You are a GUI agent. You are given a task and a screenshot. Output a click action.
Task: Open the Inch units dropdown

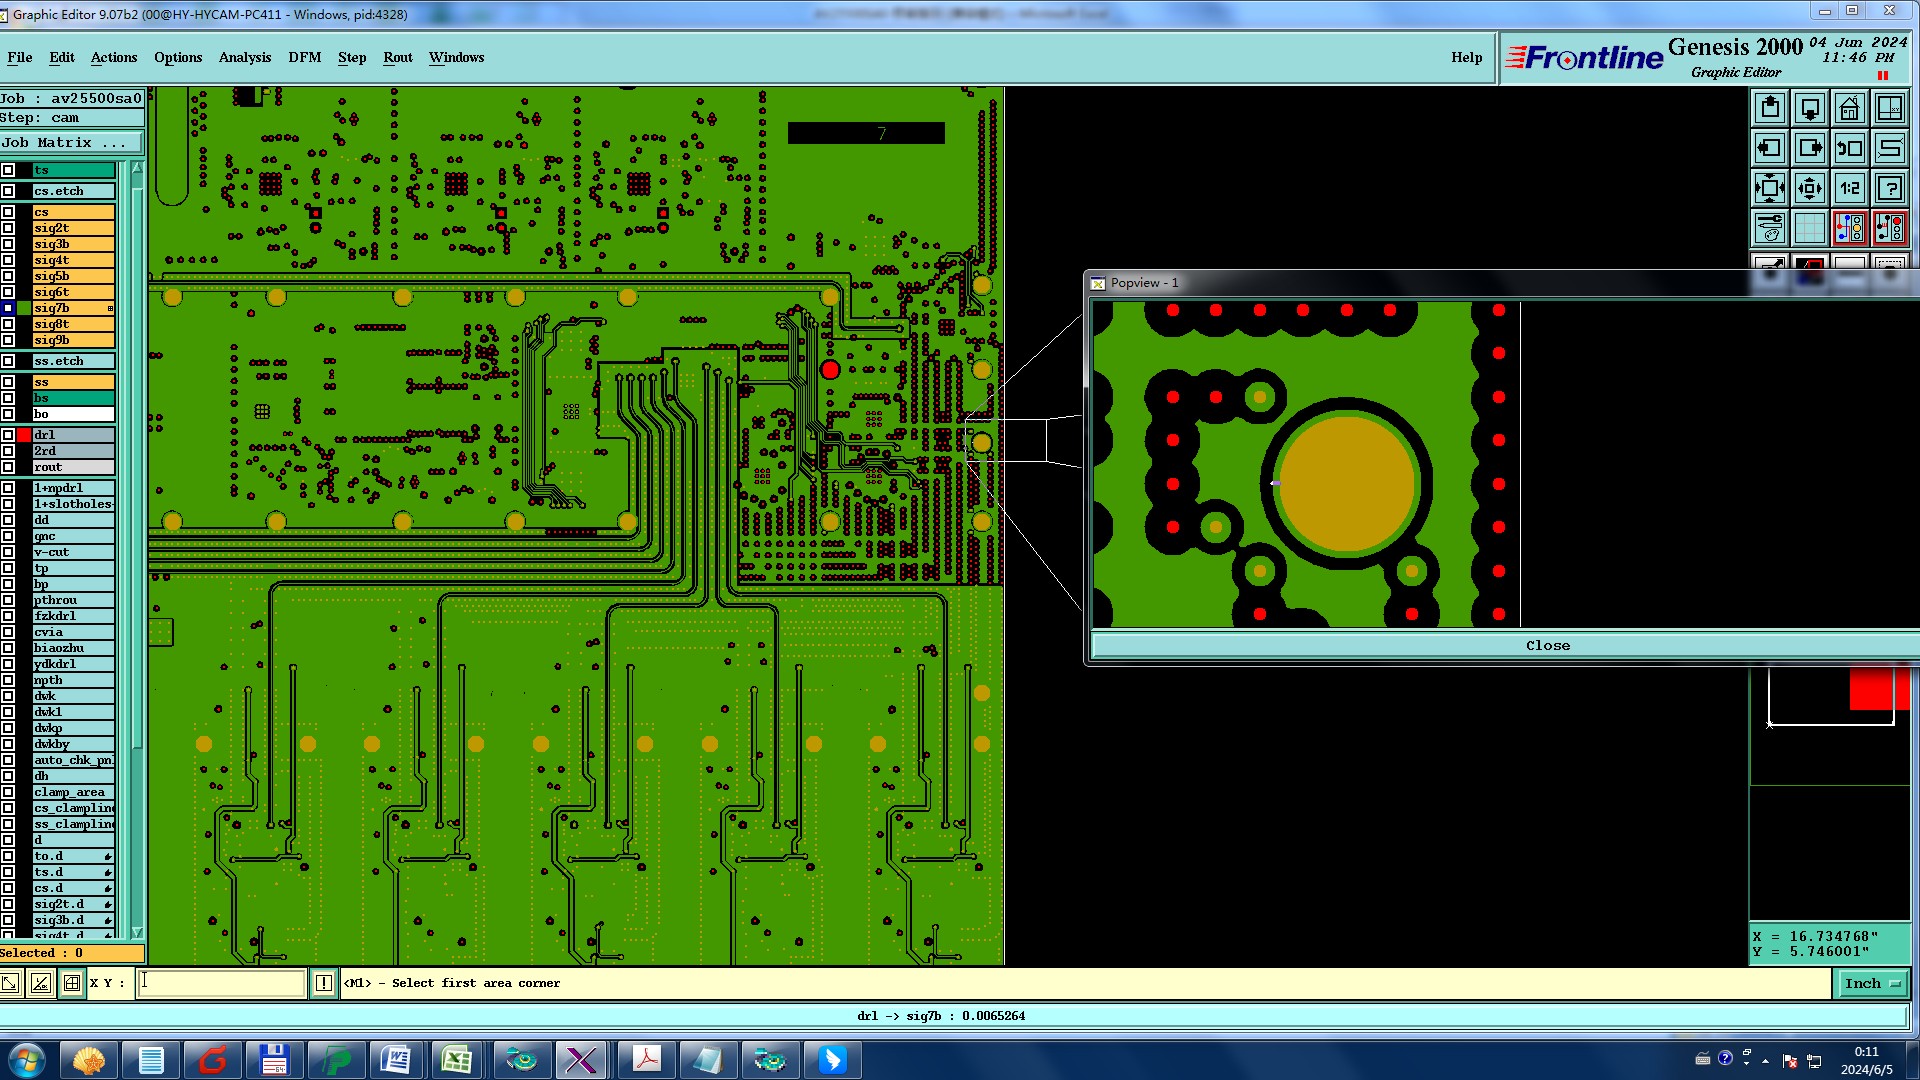tap(1872, 983)
